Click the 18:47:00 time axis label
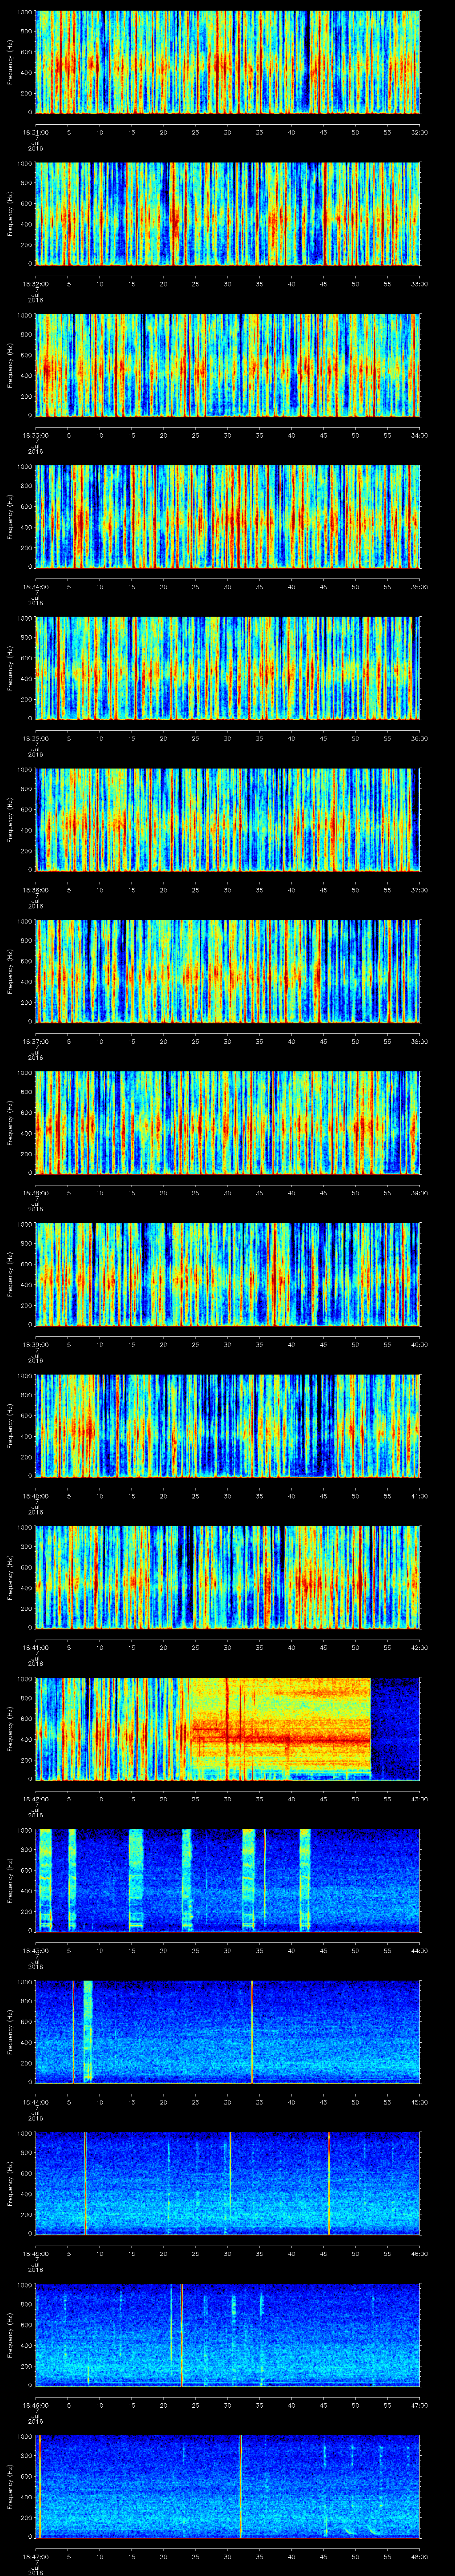The image size is (455, 2576). tap(35, 2556)
